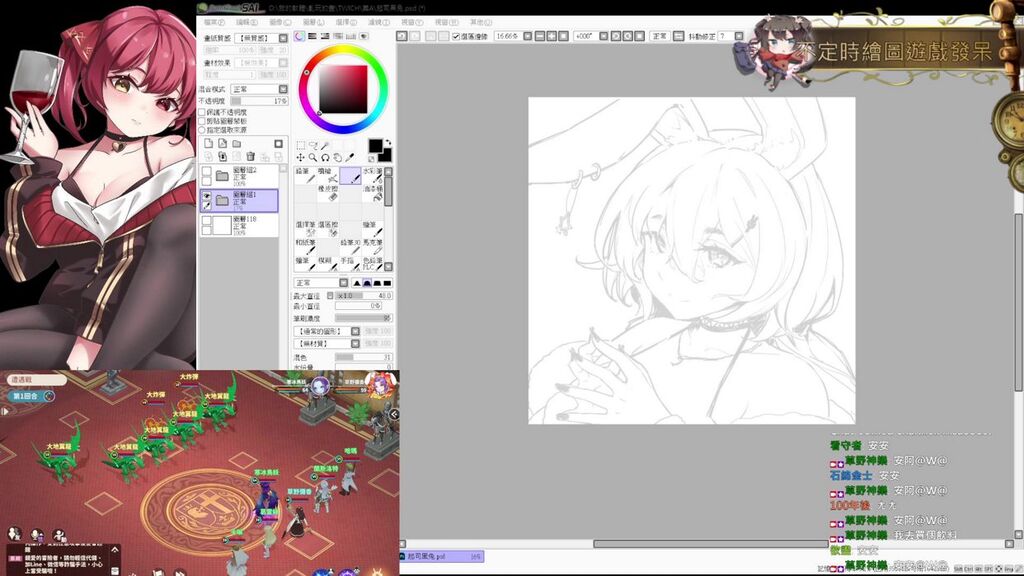Image resolution: width=1024 pixels, height=576 pixels.
Task: Adjust the 不透明度 opacity slider
Action: point(259,101)
